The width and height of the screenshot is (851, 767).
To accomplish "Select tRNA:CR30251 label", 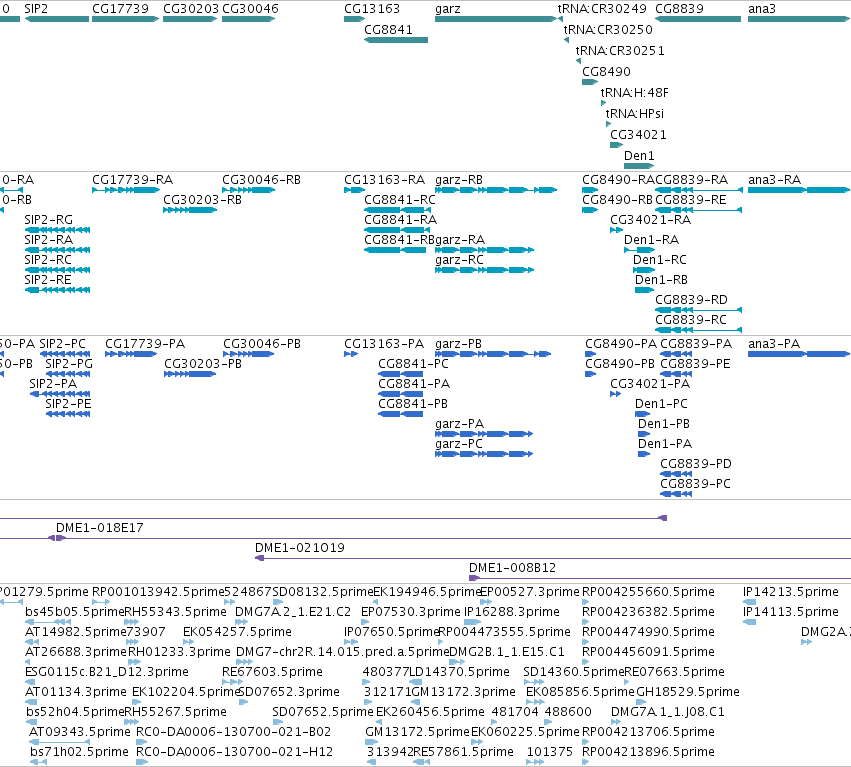I will (x=620, y=50).
